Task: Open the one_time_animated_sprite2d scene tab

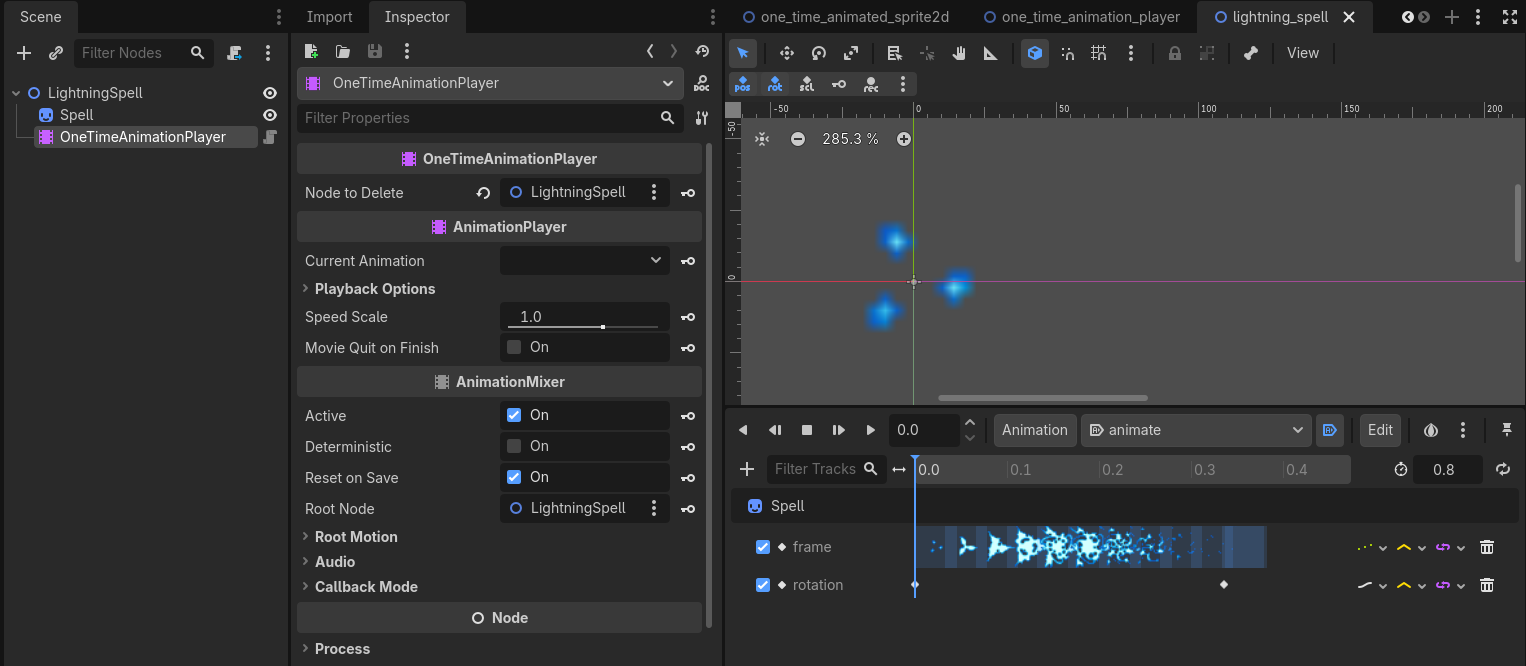Action: 845,17
